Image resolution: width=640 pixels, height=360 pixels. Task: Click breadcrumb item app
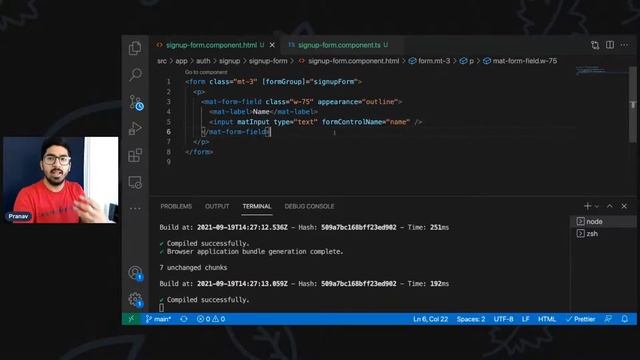[181, 61]
